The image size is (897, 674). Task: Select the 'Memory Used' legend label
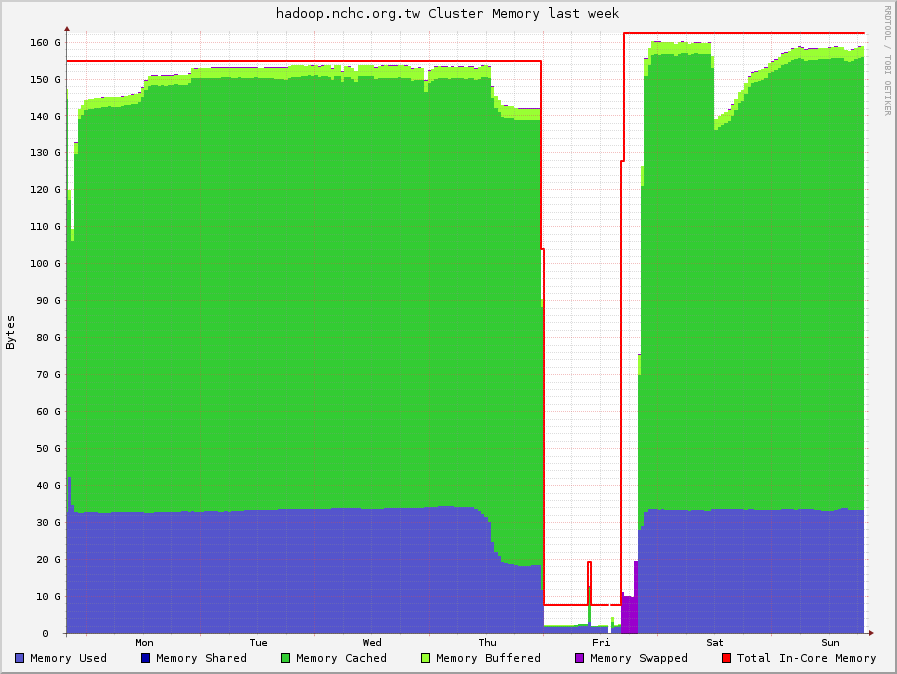[69, 658]
